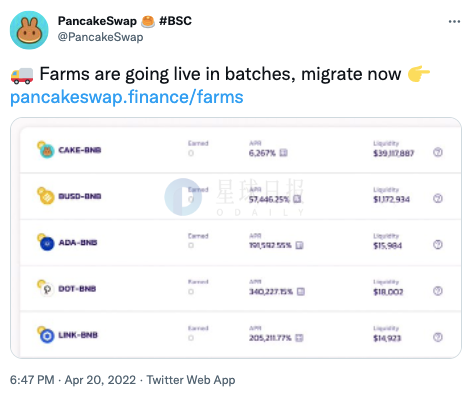Open APR calculator icon for DOT-BNB
This screenshot has height=394, width=469.
pos(301,292)
